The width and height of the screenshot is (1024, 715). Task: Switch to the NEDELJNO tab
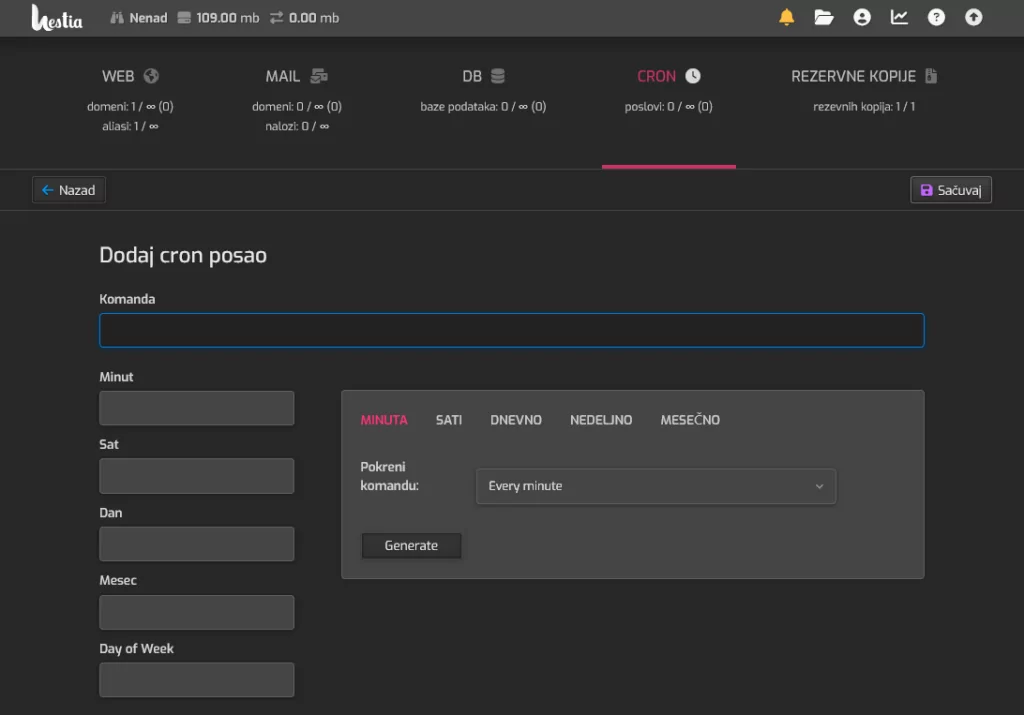click(601, 420)
